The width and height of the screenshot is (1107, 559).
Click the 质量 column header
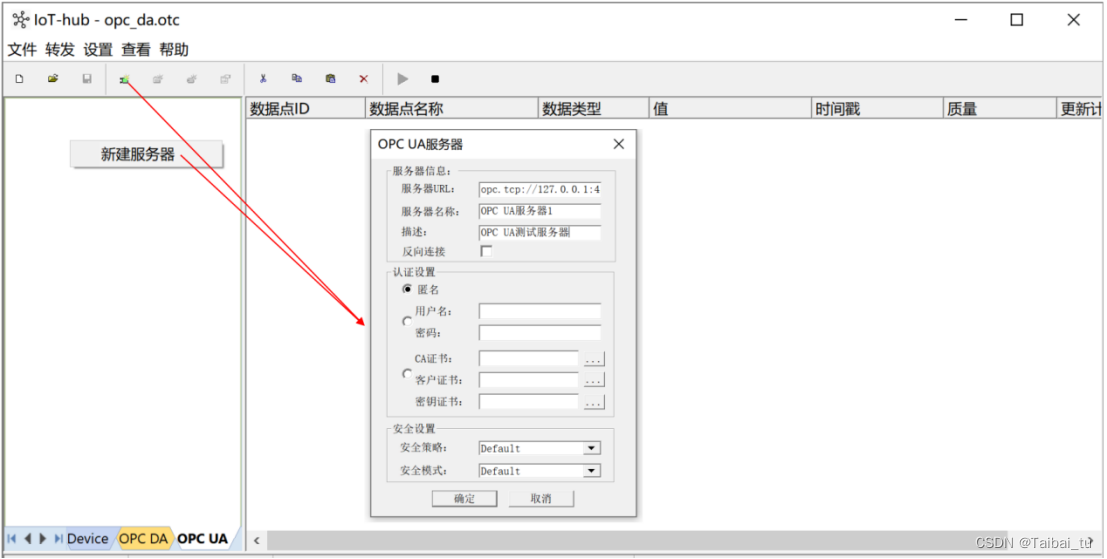tap(1000, 109)
